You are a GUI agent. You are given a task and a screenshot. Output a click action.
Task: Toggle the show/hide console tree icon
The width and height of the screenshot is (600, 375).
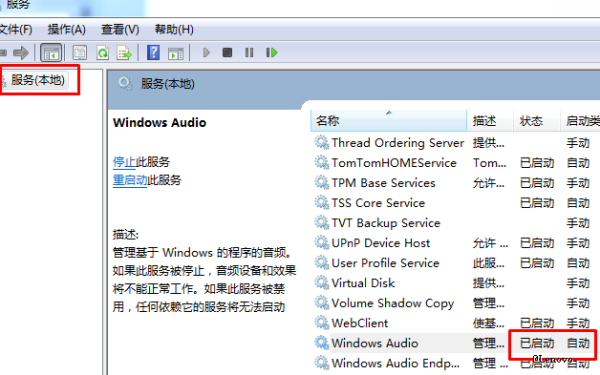coord(51,52)
